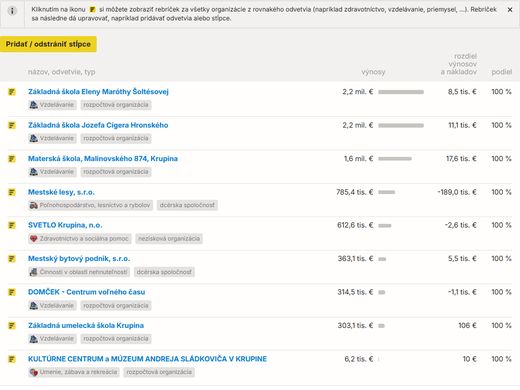
Task: Click the podiel column header
Action: pyautogui.click(x=502, y=72)
